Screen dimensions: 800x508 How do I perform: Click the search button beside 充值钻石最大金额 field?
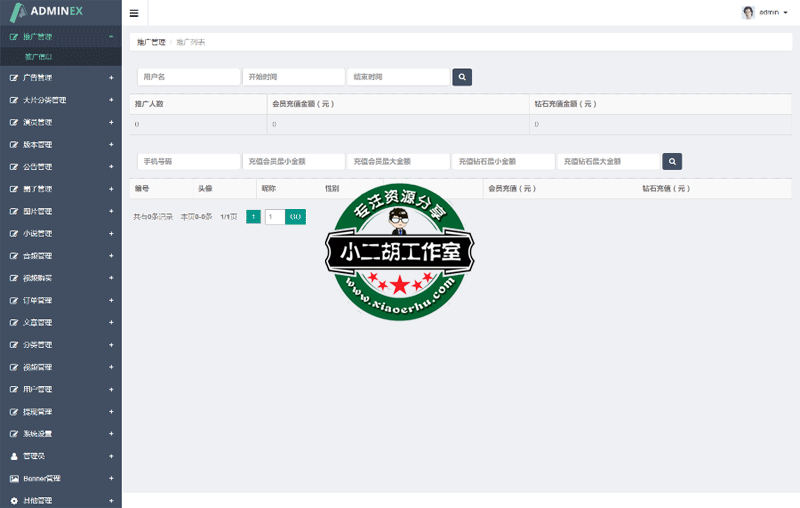672,161
